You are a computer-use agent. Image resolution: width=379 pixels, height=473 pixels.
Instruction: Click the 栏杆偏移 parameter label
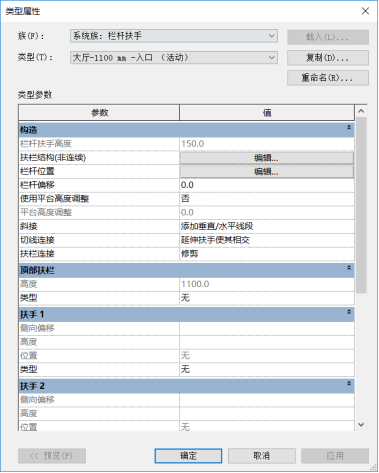click(37, 185)
